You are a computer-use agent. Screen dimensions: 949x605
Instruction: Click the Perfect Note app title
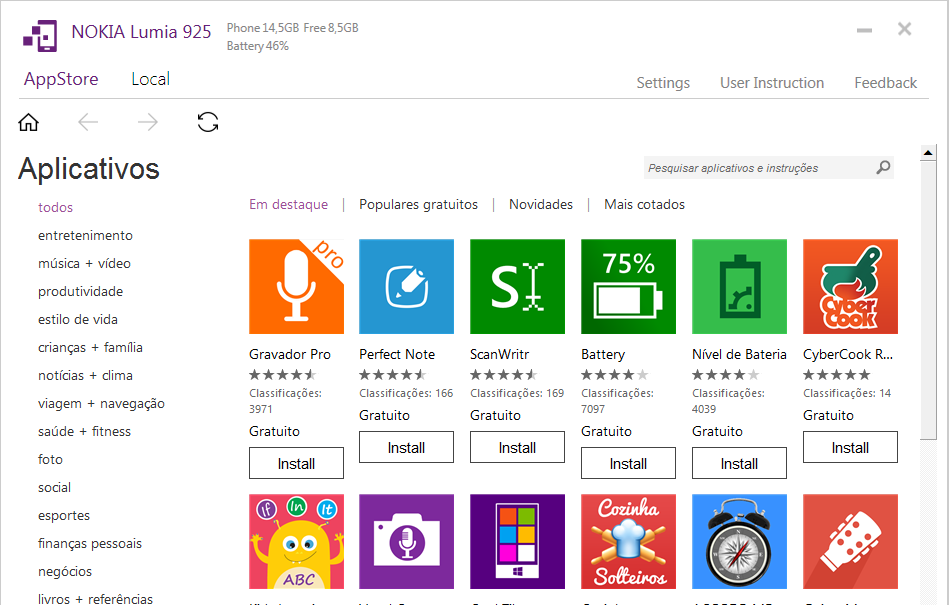tap(397, 355)
